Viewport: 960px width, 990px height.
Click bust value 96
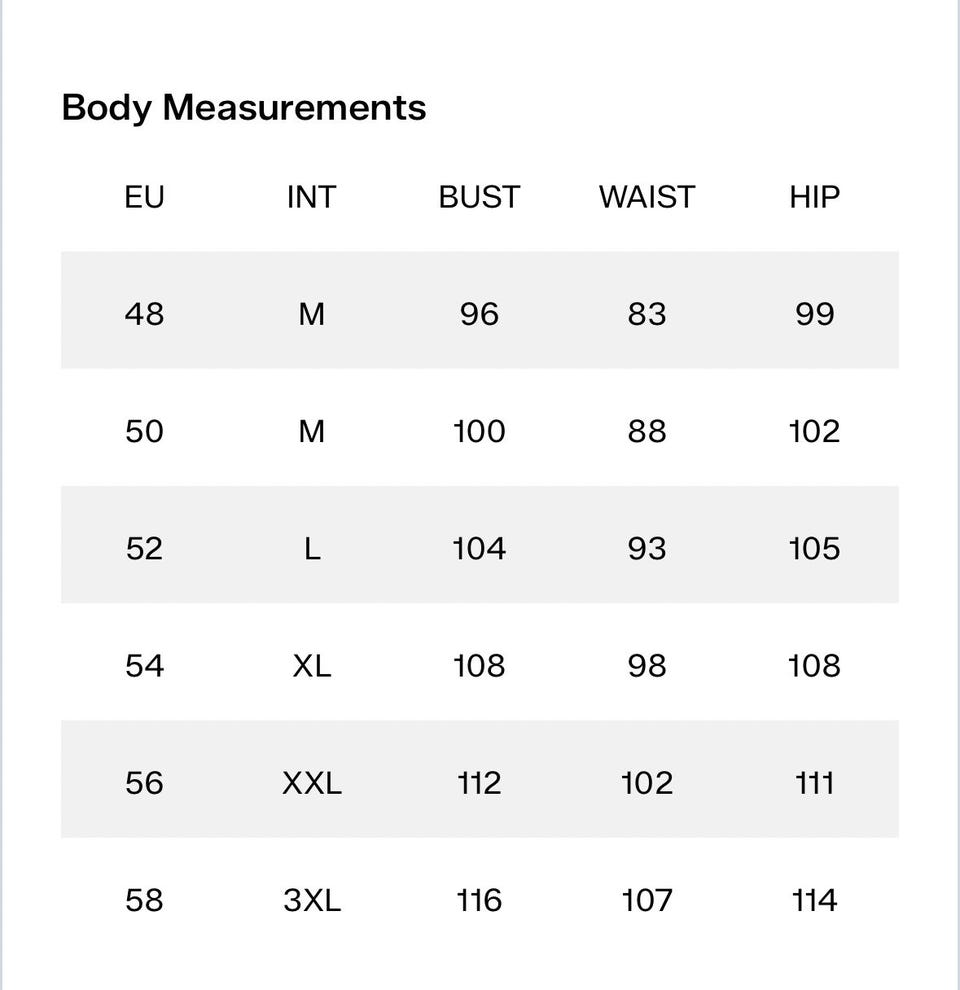pos(479,314)
